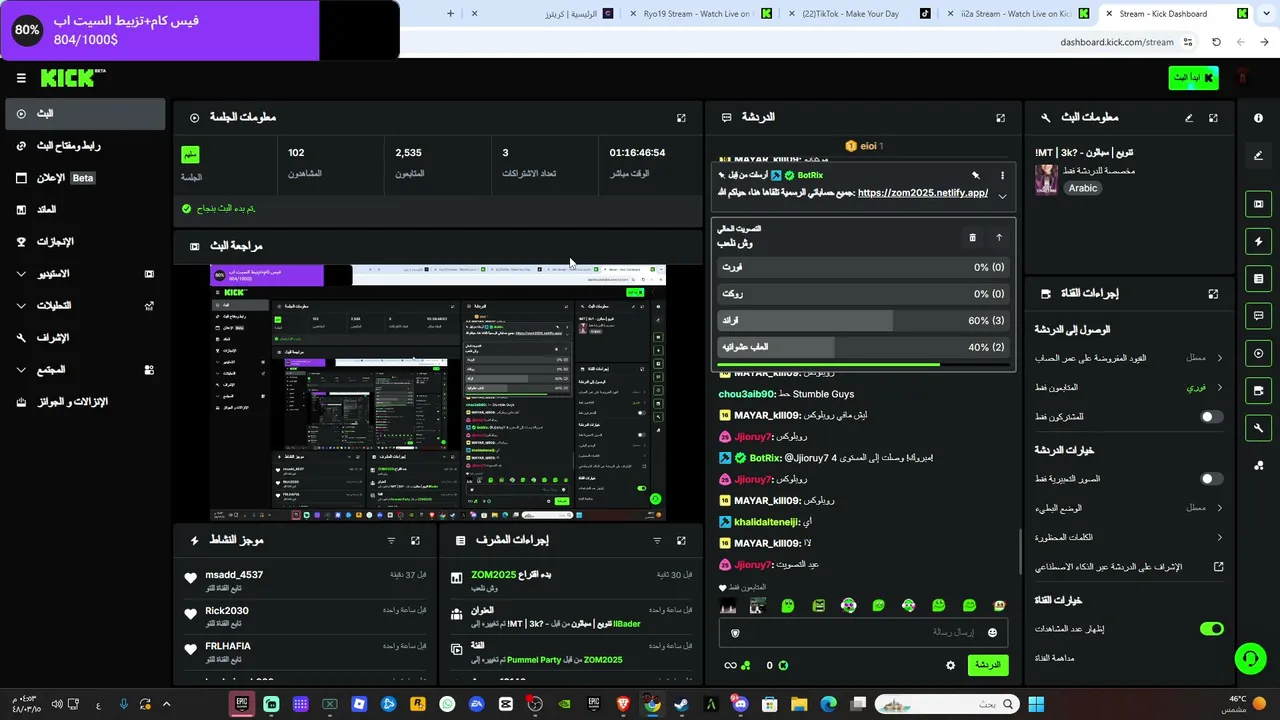The height and width of the screenshot is (720, 1280).
Task: Toggle the chat bubble panel icon in right rail
Action: click(x=1258, y=316)
